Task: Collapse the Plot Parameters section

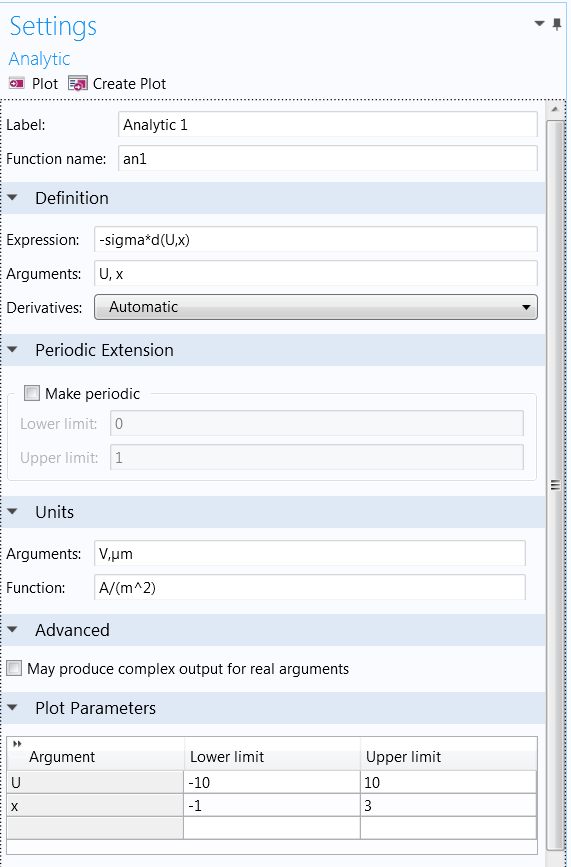Action: point(13,708)
